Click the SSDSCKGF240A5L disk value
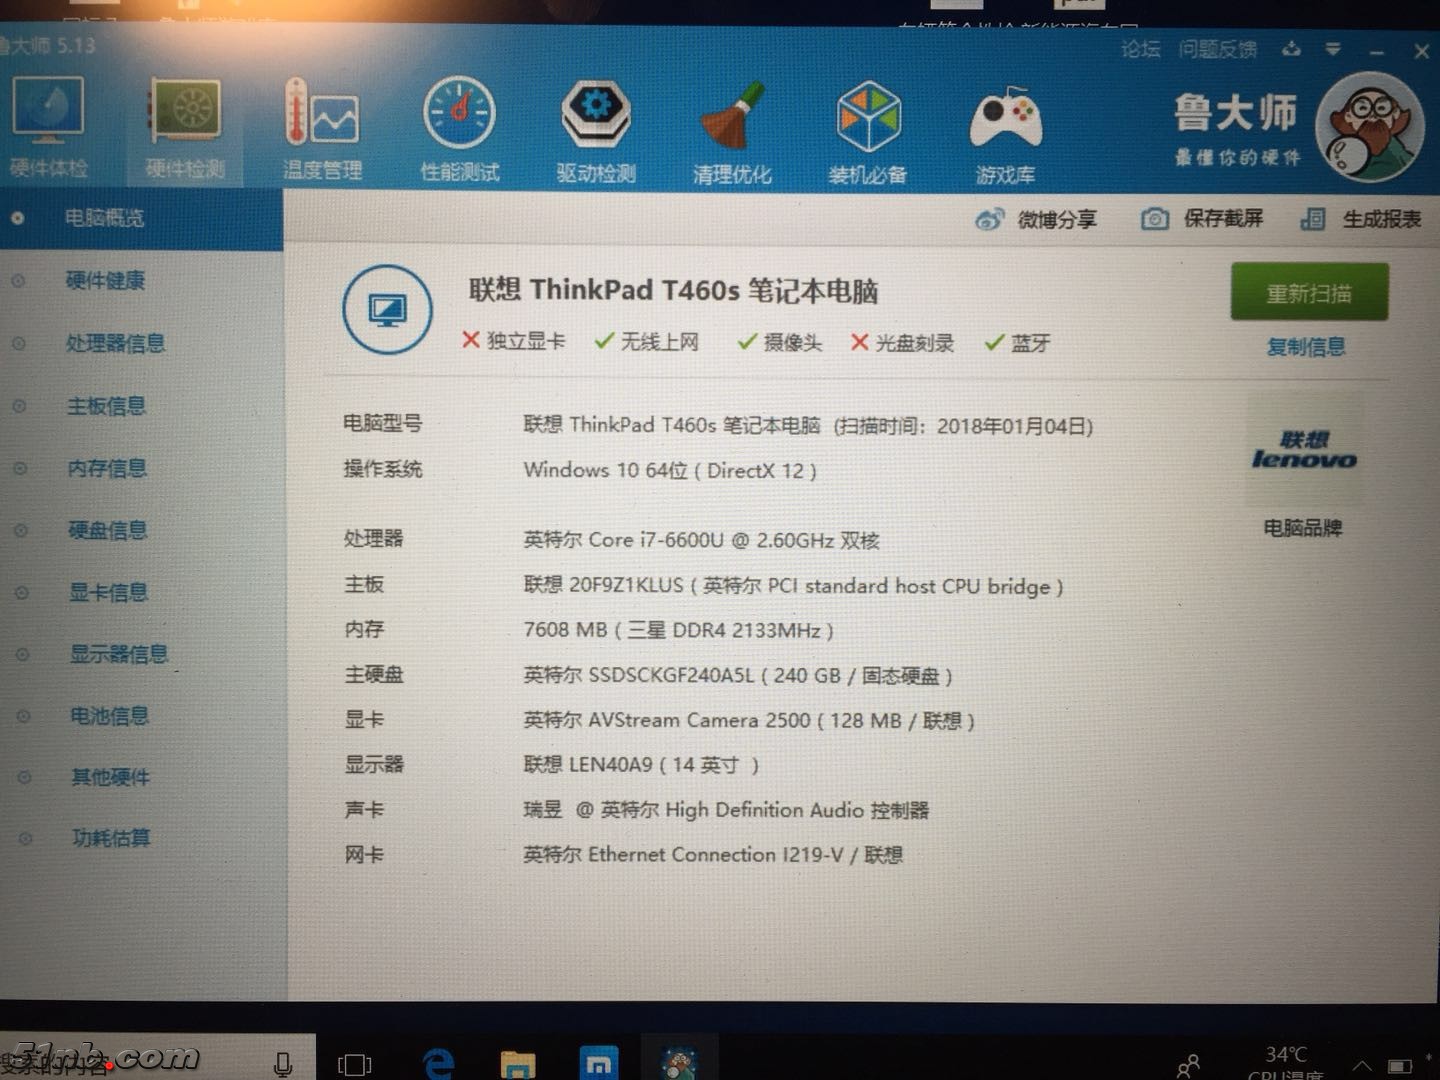Screen dimensions: 1440x1080 738,675
